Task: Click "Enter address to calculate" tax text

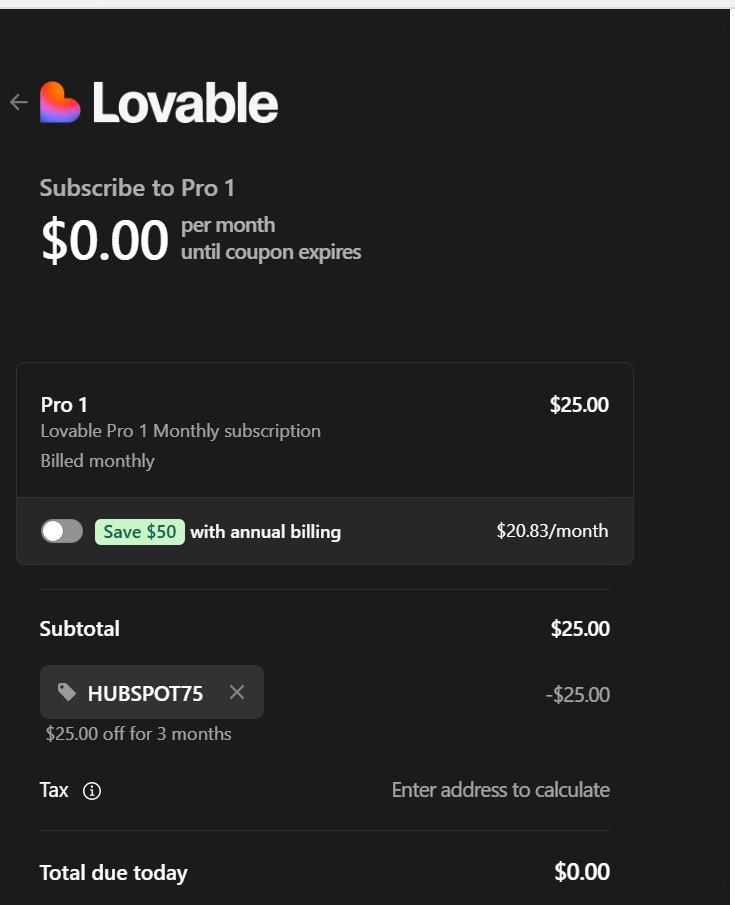Action: point(500,790)
